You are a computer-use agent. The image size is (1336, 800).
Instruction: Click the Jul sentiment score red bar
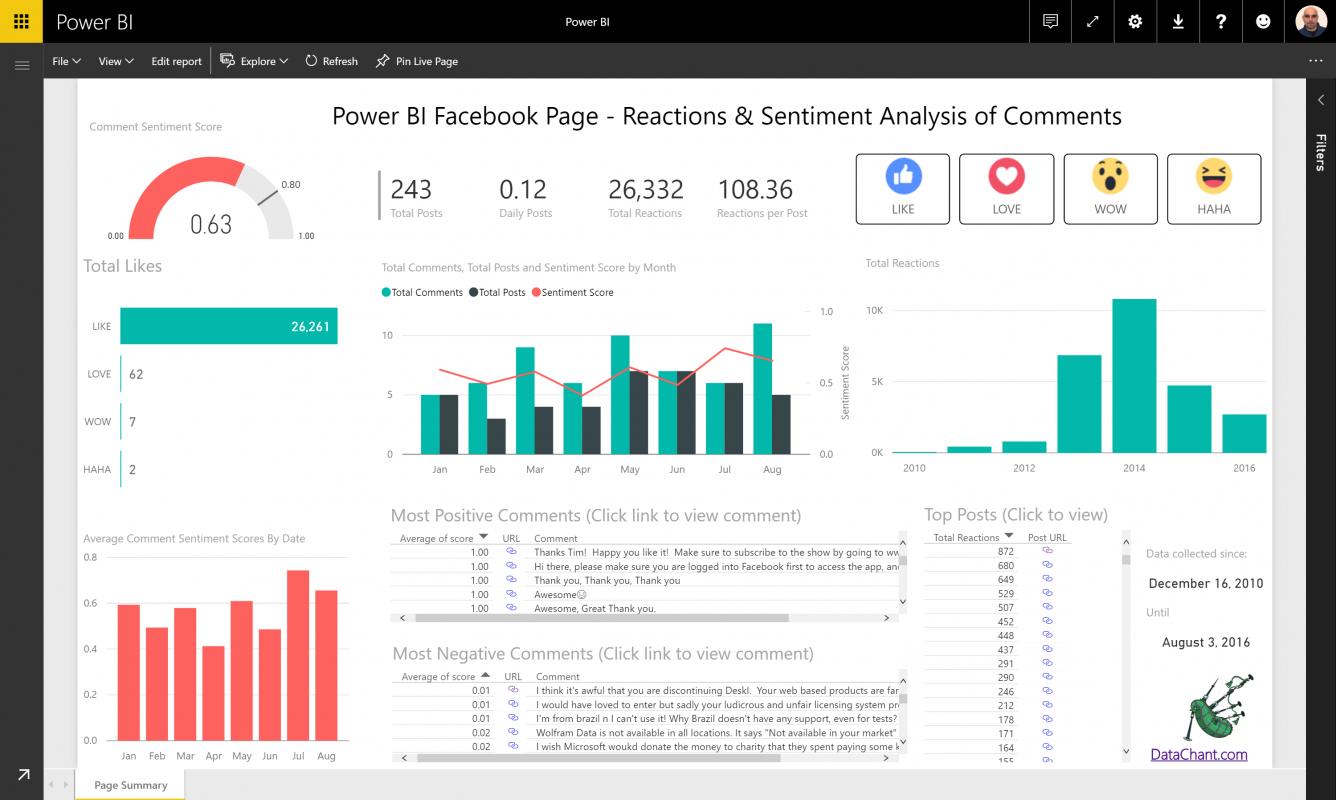pyautogui.click(x=298, y=655)
